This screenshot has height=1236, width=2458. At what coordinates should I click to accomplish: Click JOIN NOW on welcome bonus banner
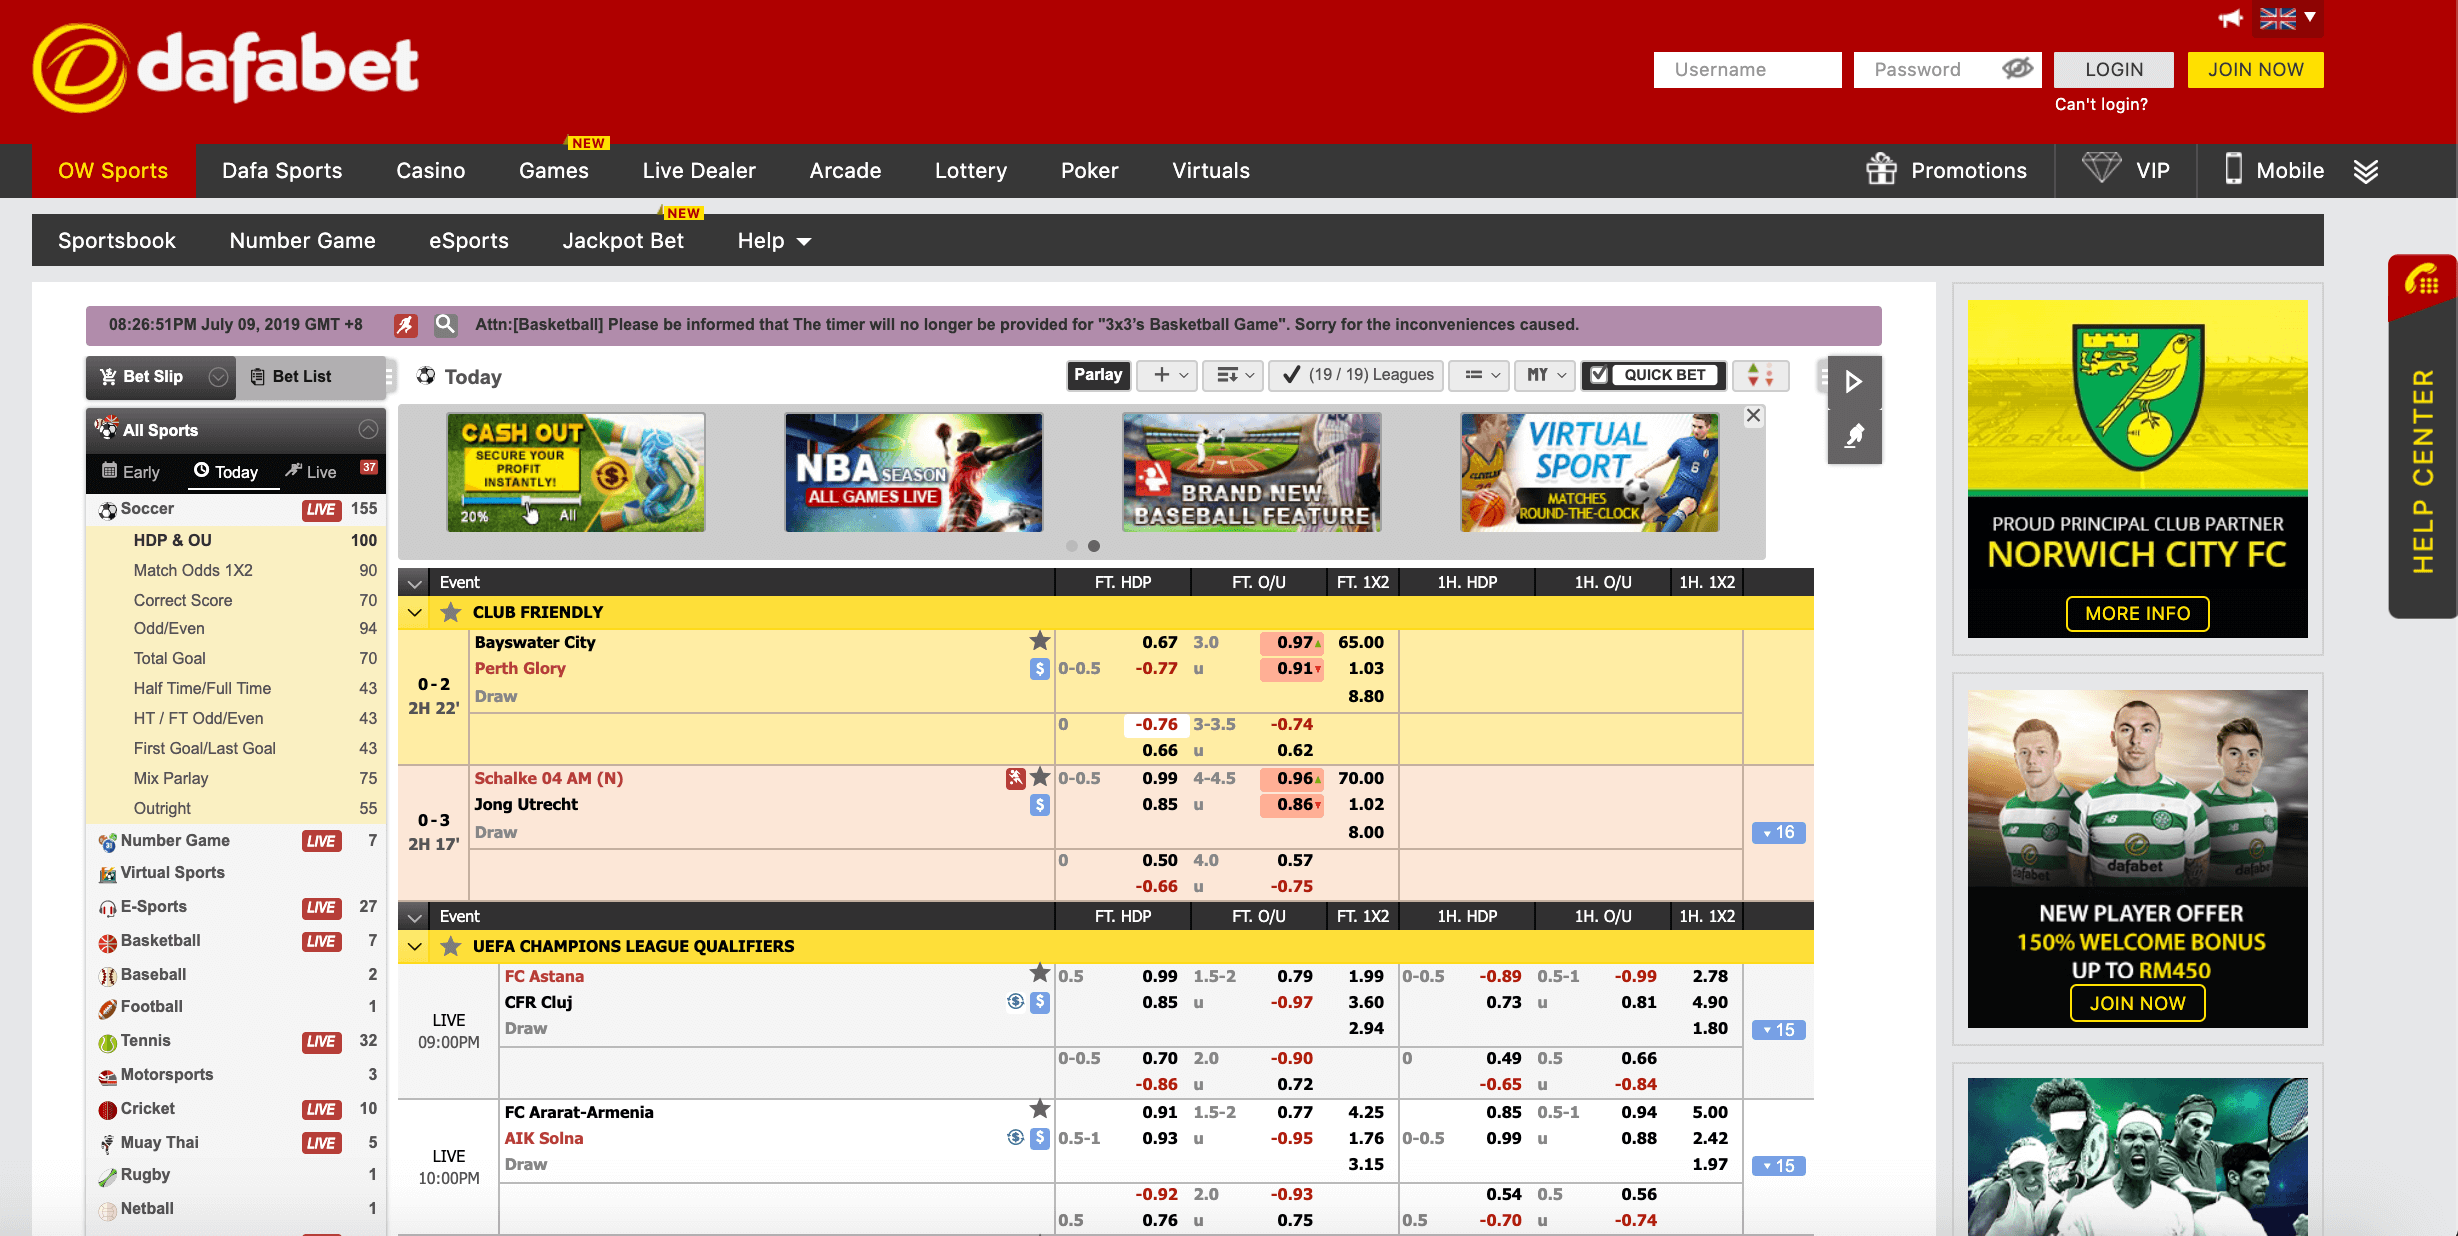point(2137,1003)
